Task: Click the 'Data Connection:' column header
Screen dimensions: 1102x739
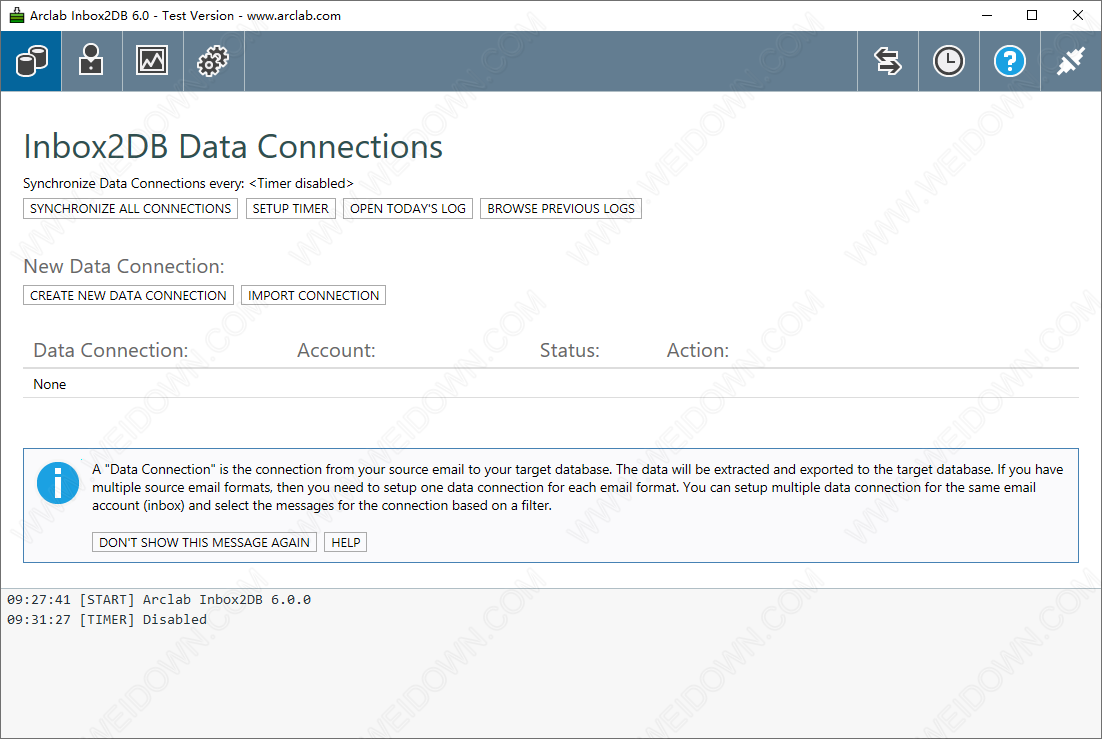Action: (x=110, y=350)
